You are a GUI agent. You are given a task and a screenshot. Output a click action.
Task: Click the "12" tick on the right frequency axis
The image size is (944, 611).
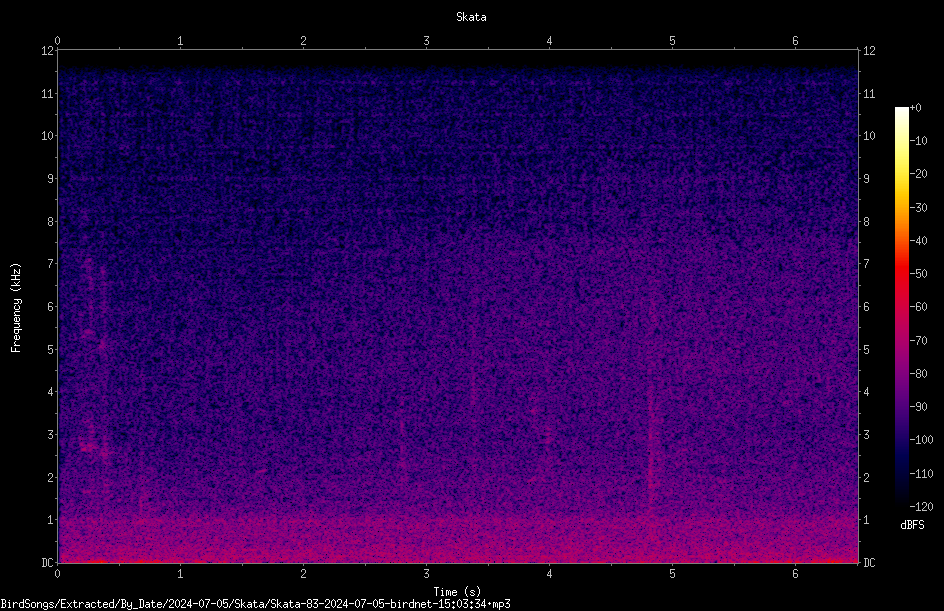869,51
